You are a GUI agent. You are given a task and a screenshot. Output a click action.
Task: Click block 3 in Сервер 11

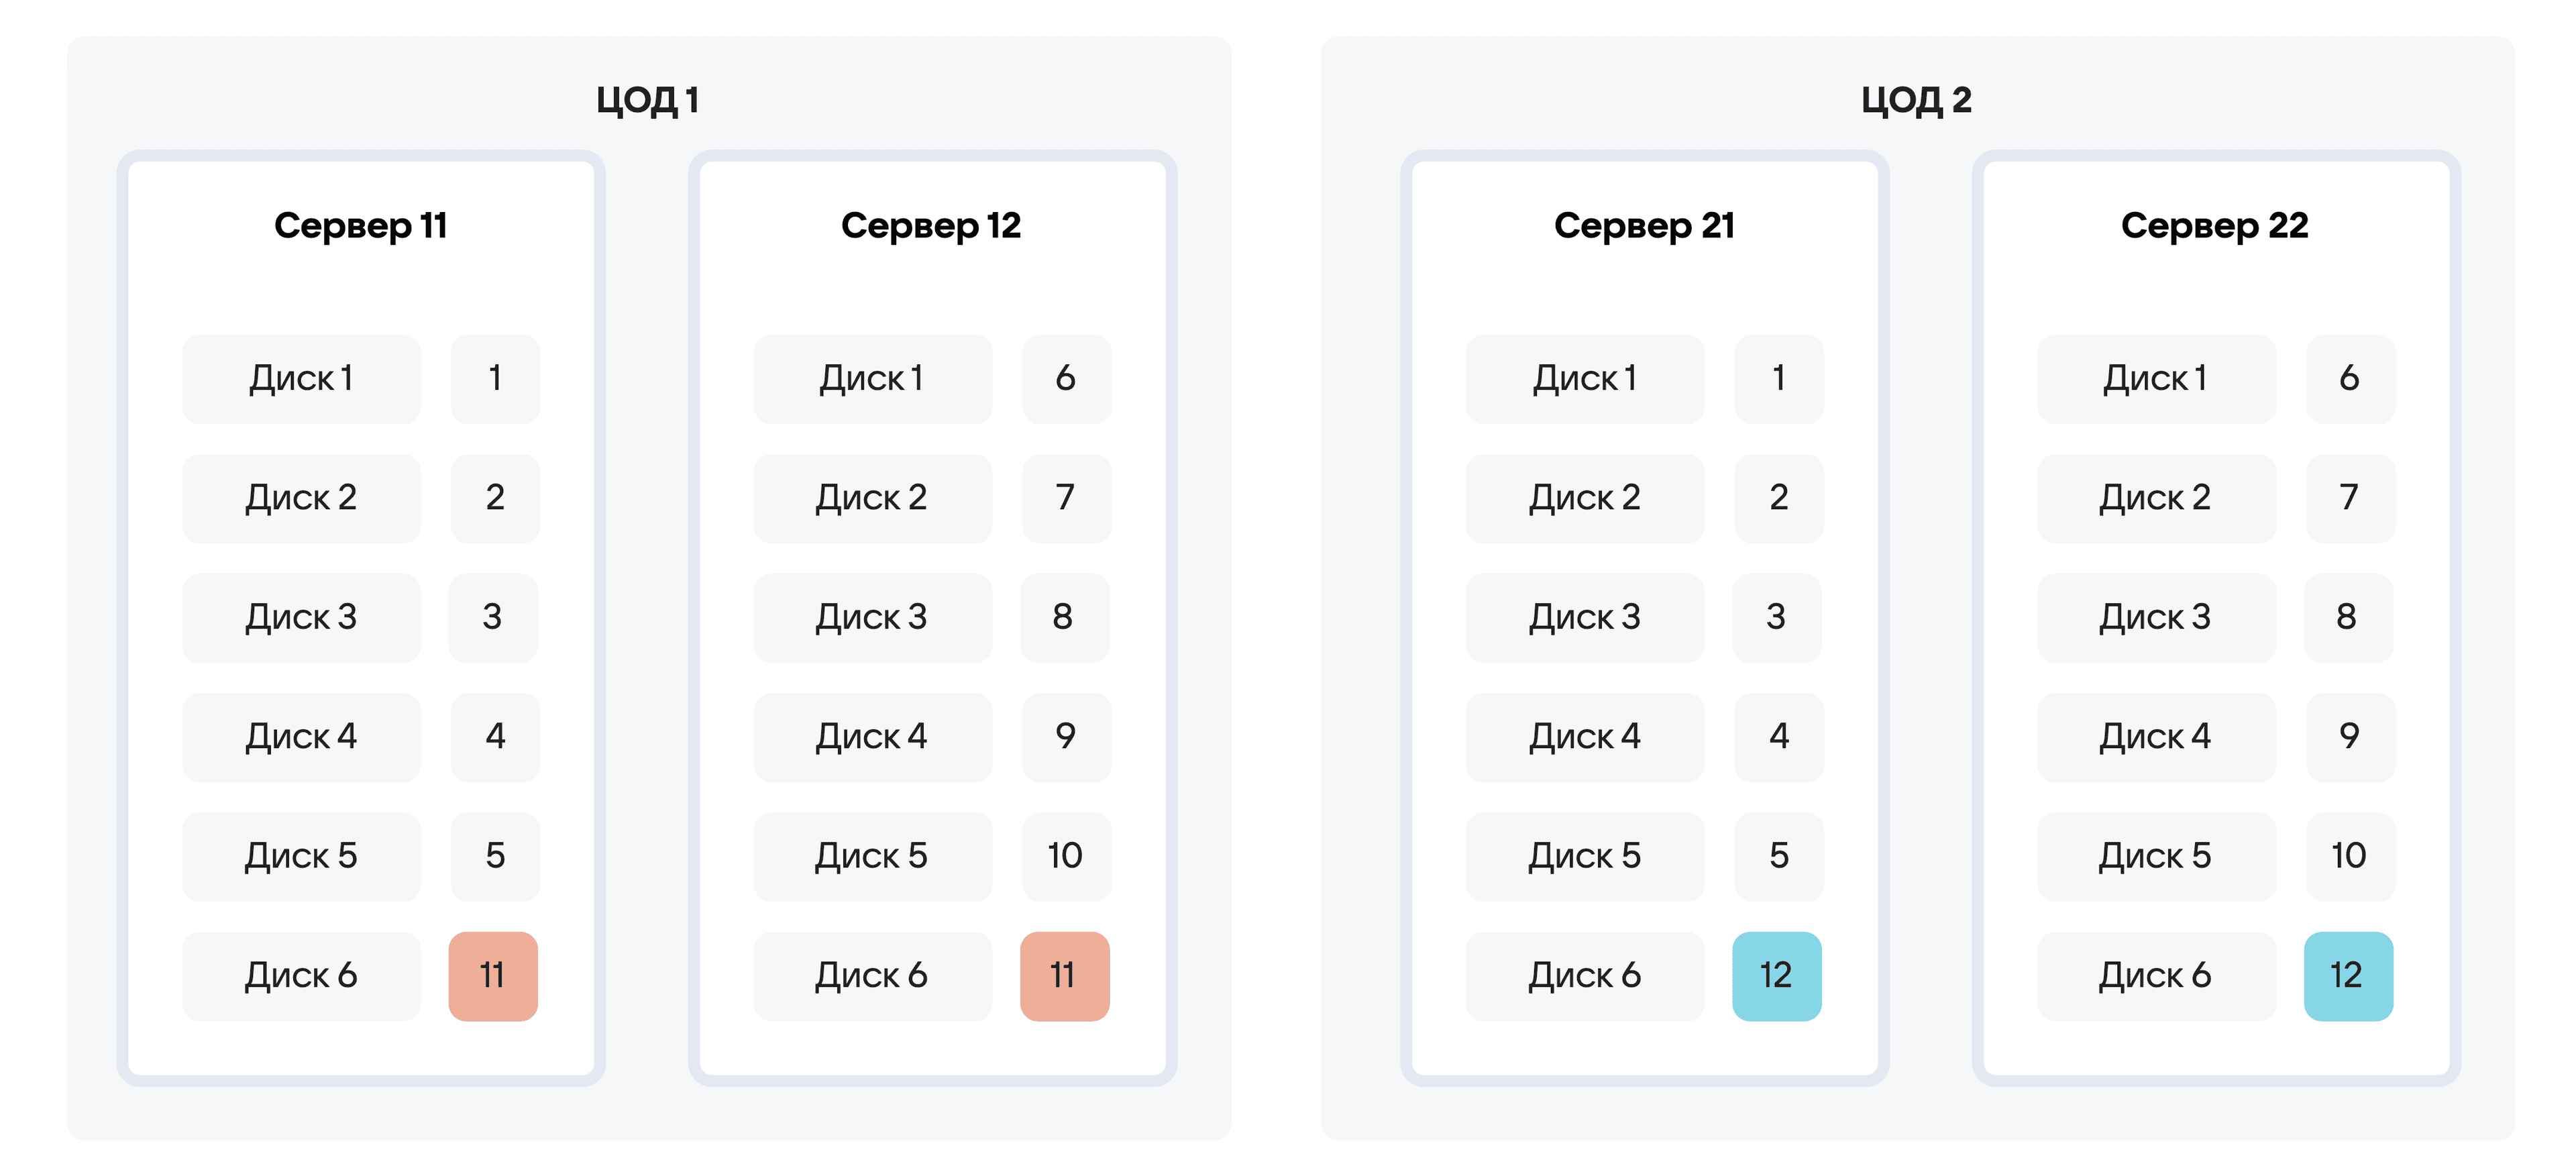(x=493, y=618)
